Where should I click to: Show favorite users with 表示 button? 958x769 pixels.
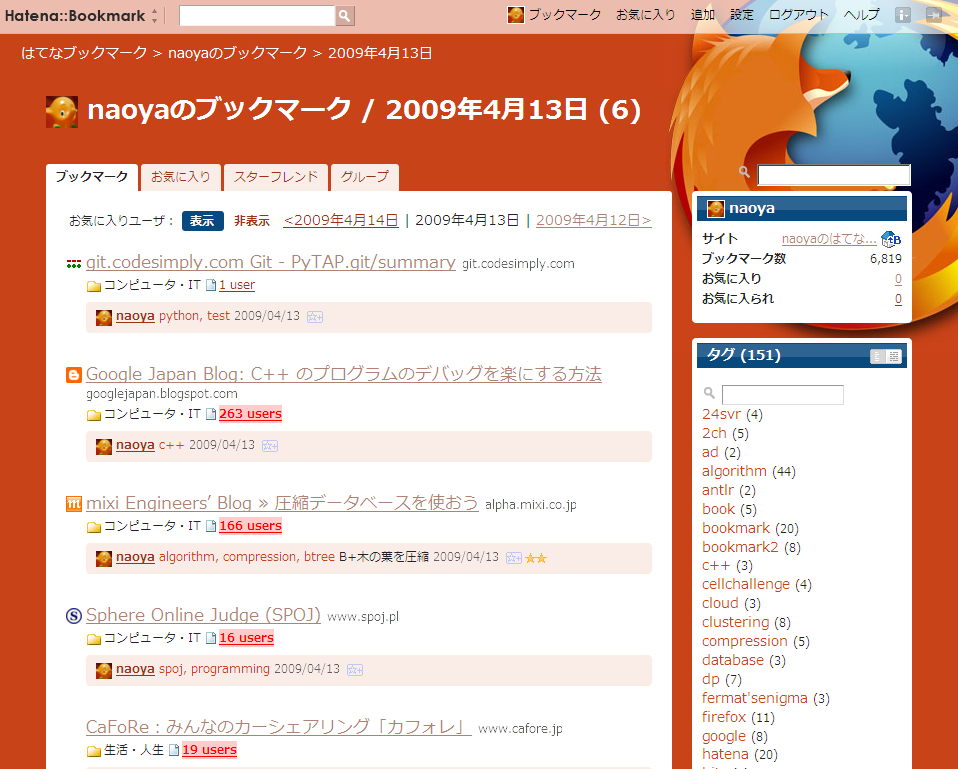click(202, 220)
